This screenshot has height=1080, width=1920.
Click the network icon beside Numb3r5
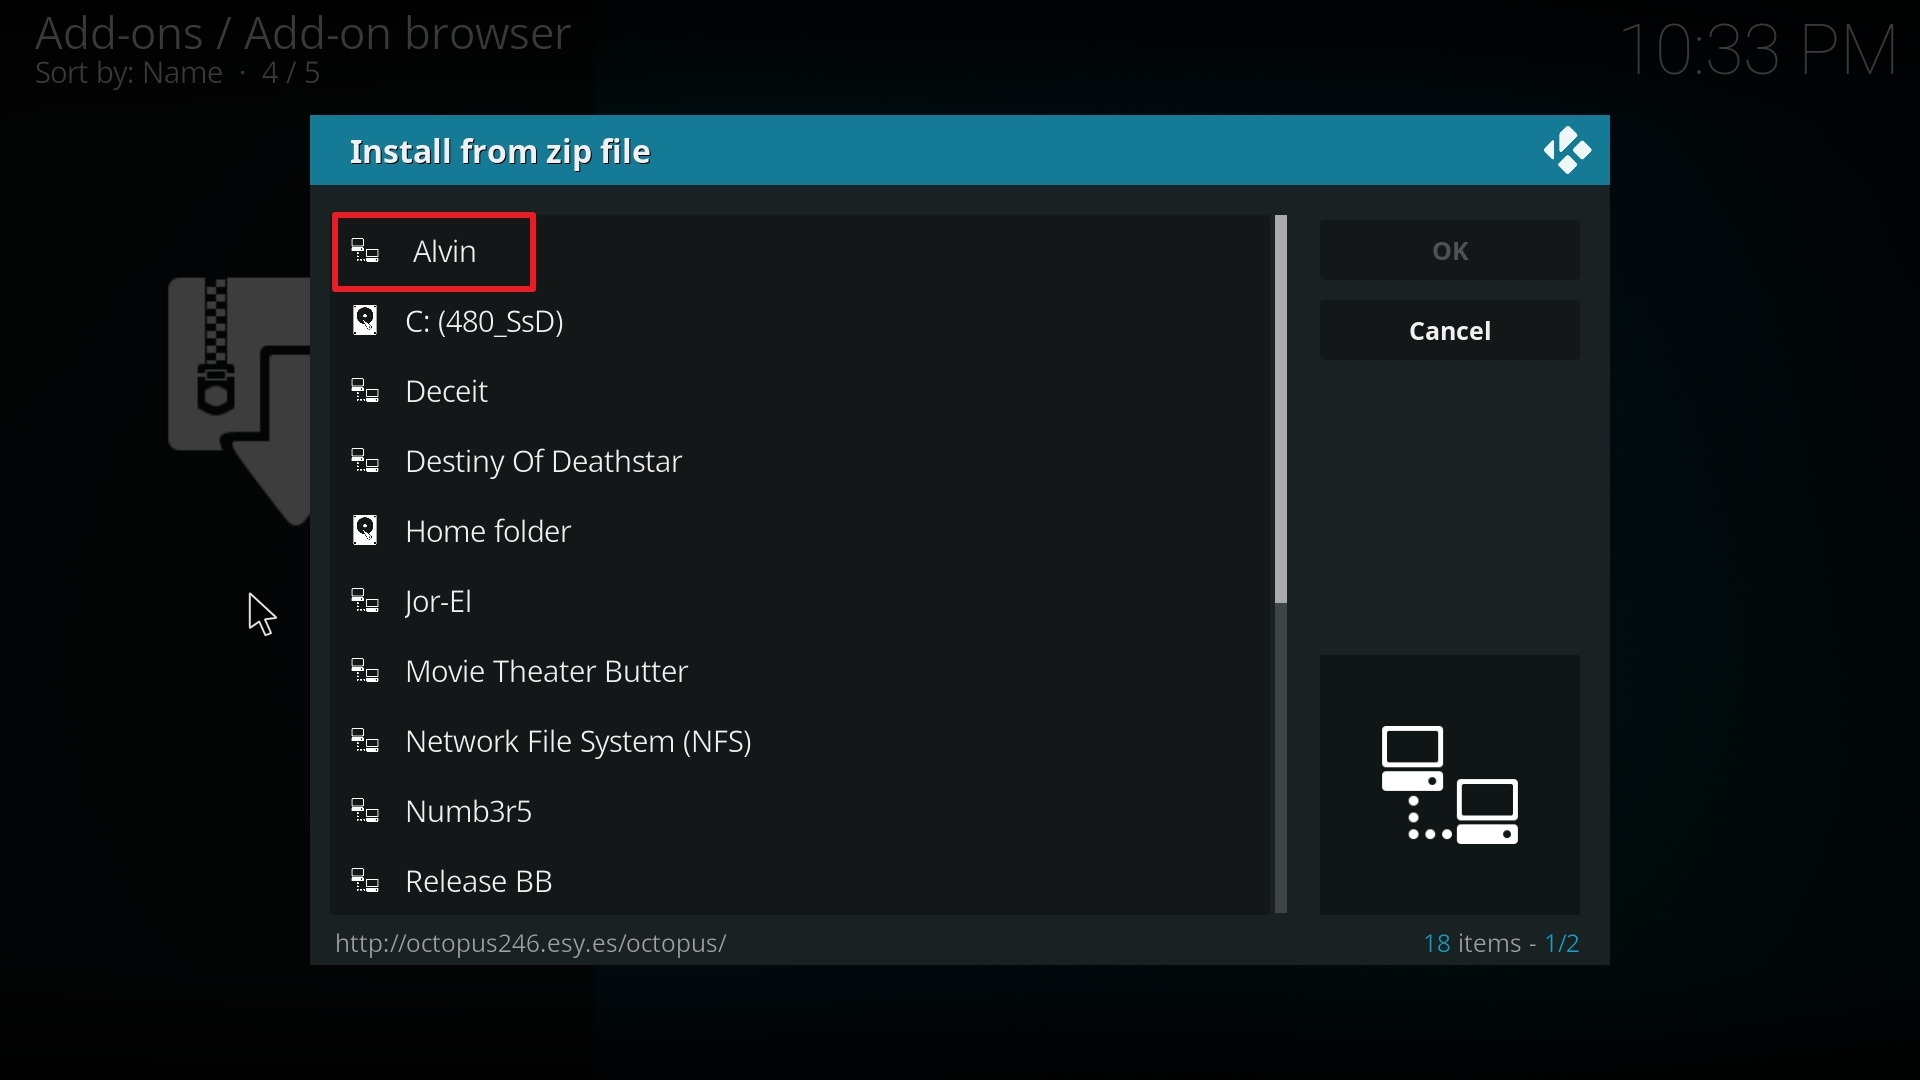[366, 812]
